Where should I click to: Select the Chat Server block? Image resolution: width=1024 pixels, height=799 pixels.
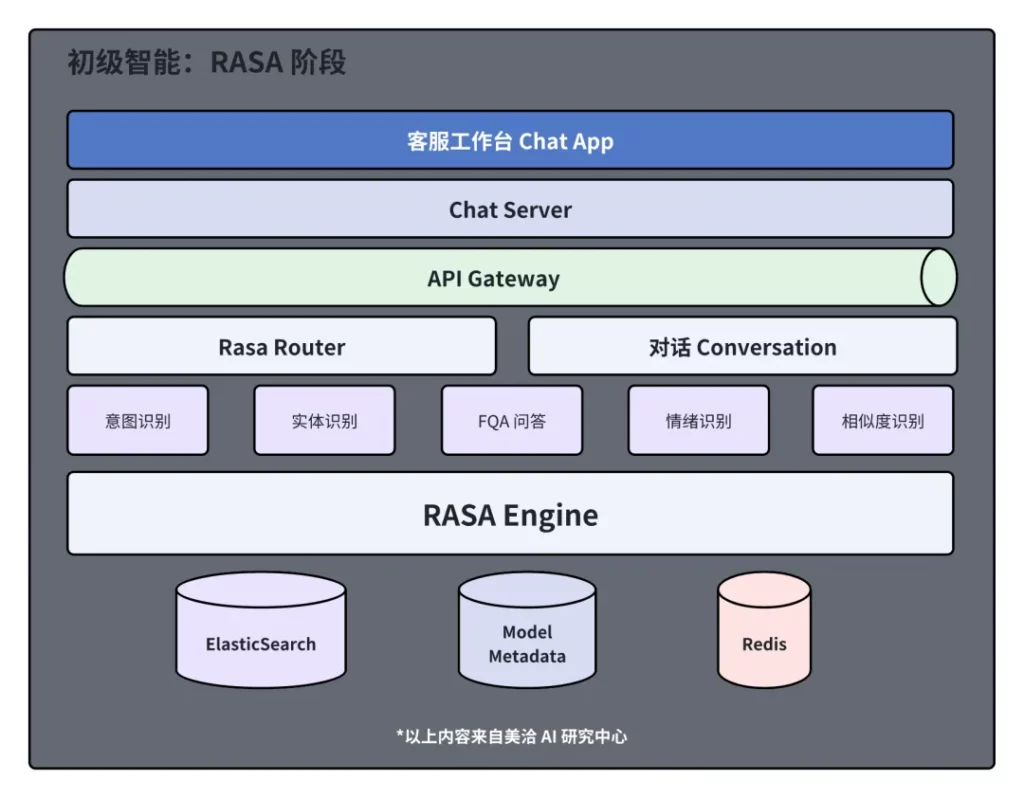click(x=510, y=209)
